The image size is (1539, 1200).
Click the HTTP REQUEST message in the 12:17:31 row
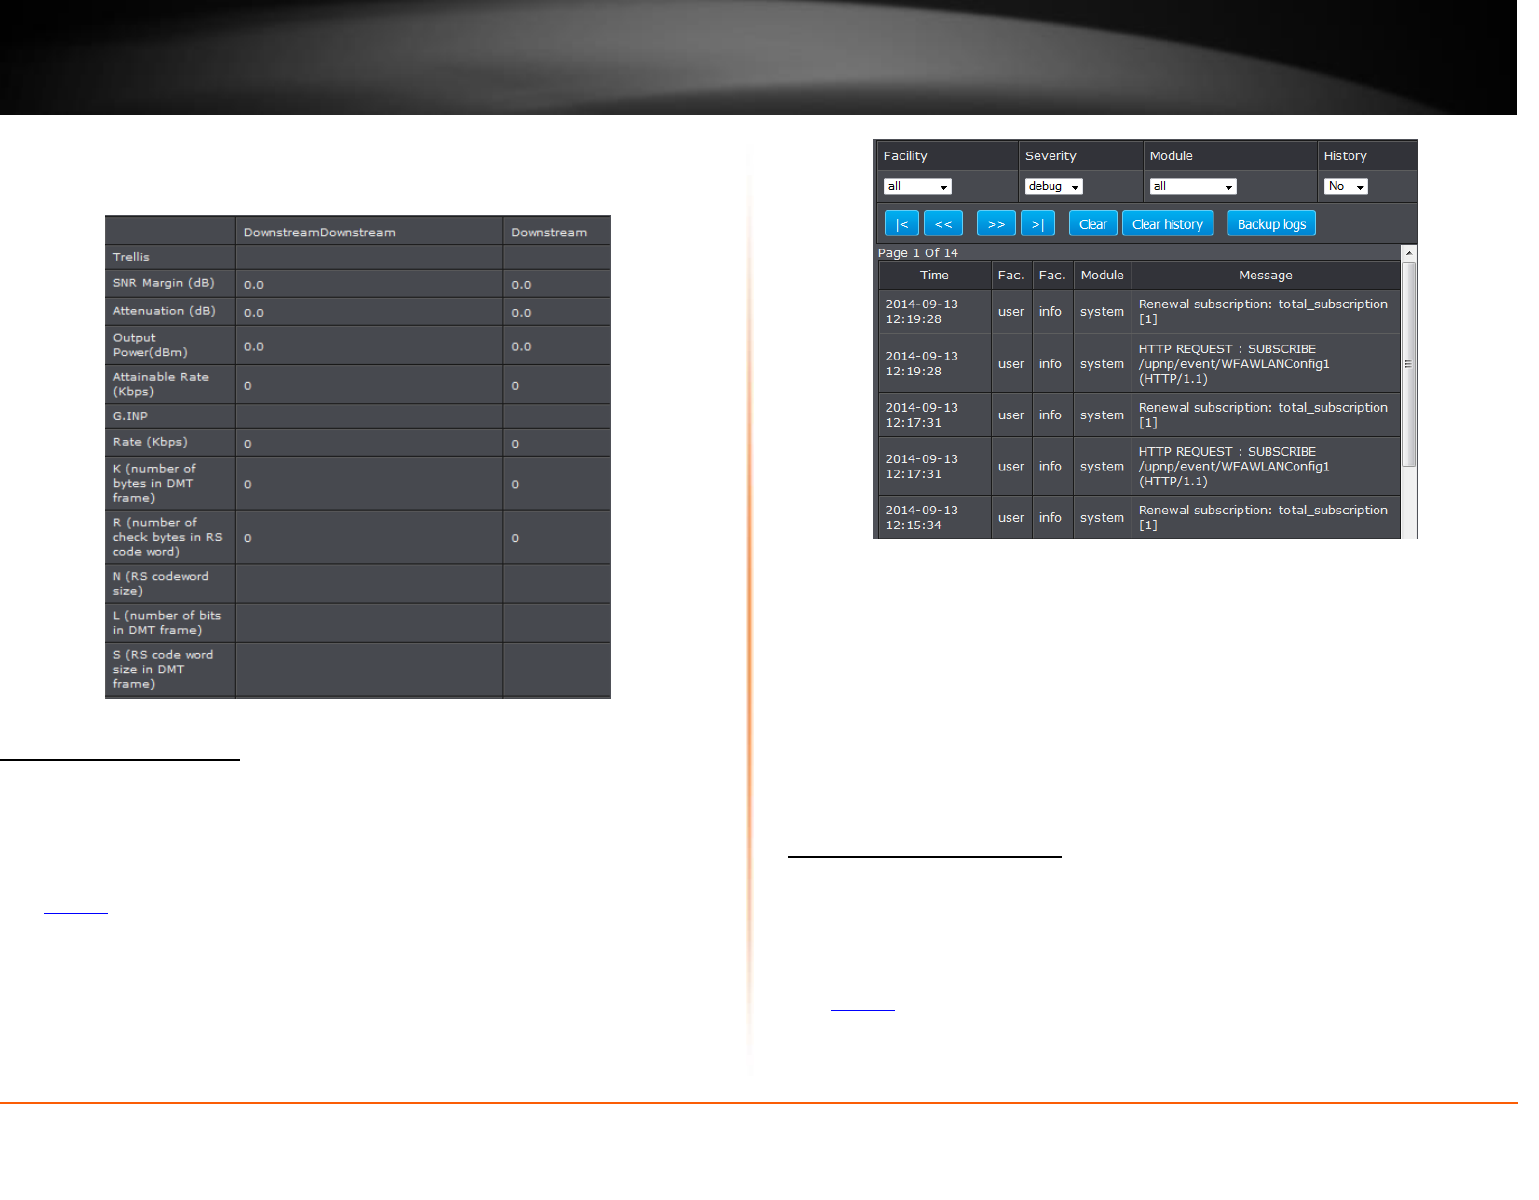[x=1234, y=466]
